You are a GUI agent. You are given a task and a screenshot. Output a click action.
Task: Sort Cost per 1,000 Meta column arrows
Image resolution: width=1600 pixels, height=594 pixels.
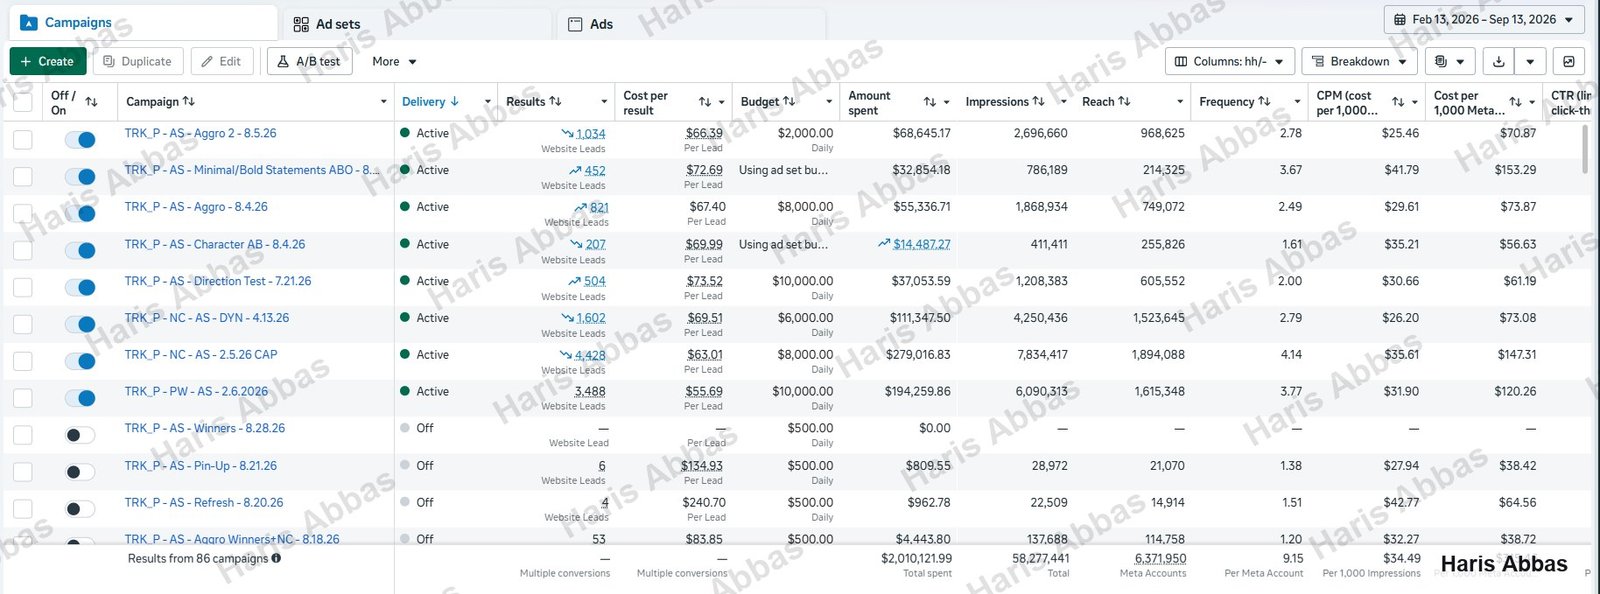1515,102
